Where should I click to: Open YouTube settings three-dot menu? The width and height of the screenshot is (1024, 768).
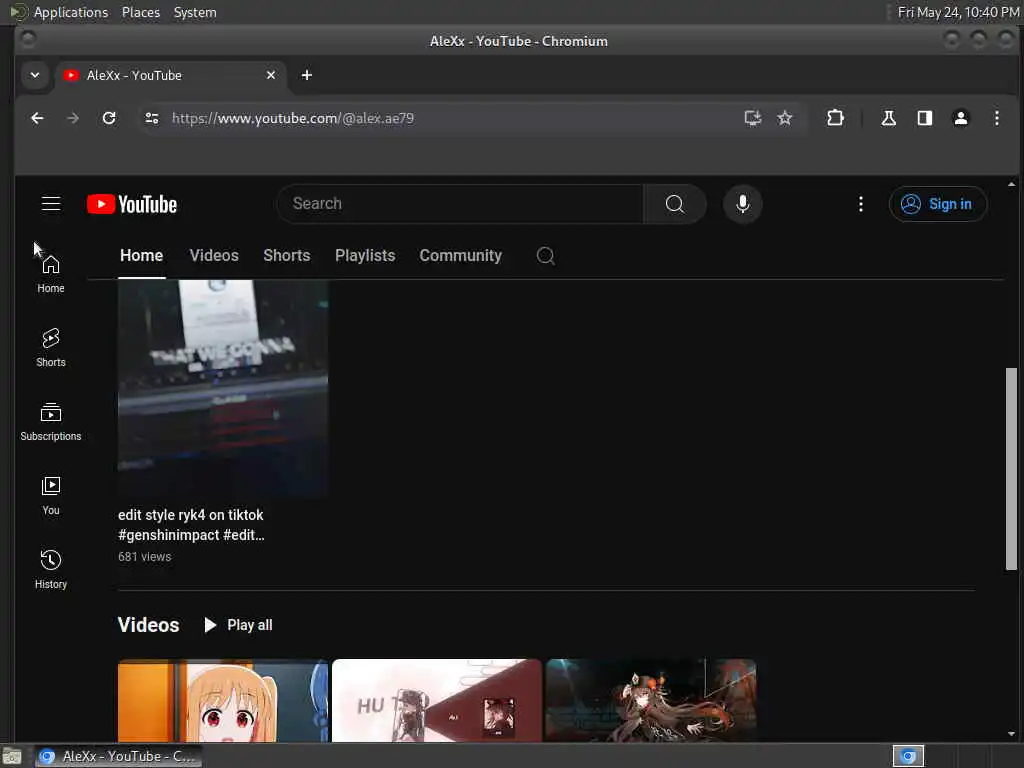(x=861, y=204)
